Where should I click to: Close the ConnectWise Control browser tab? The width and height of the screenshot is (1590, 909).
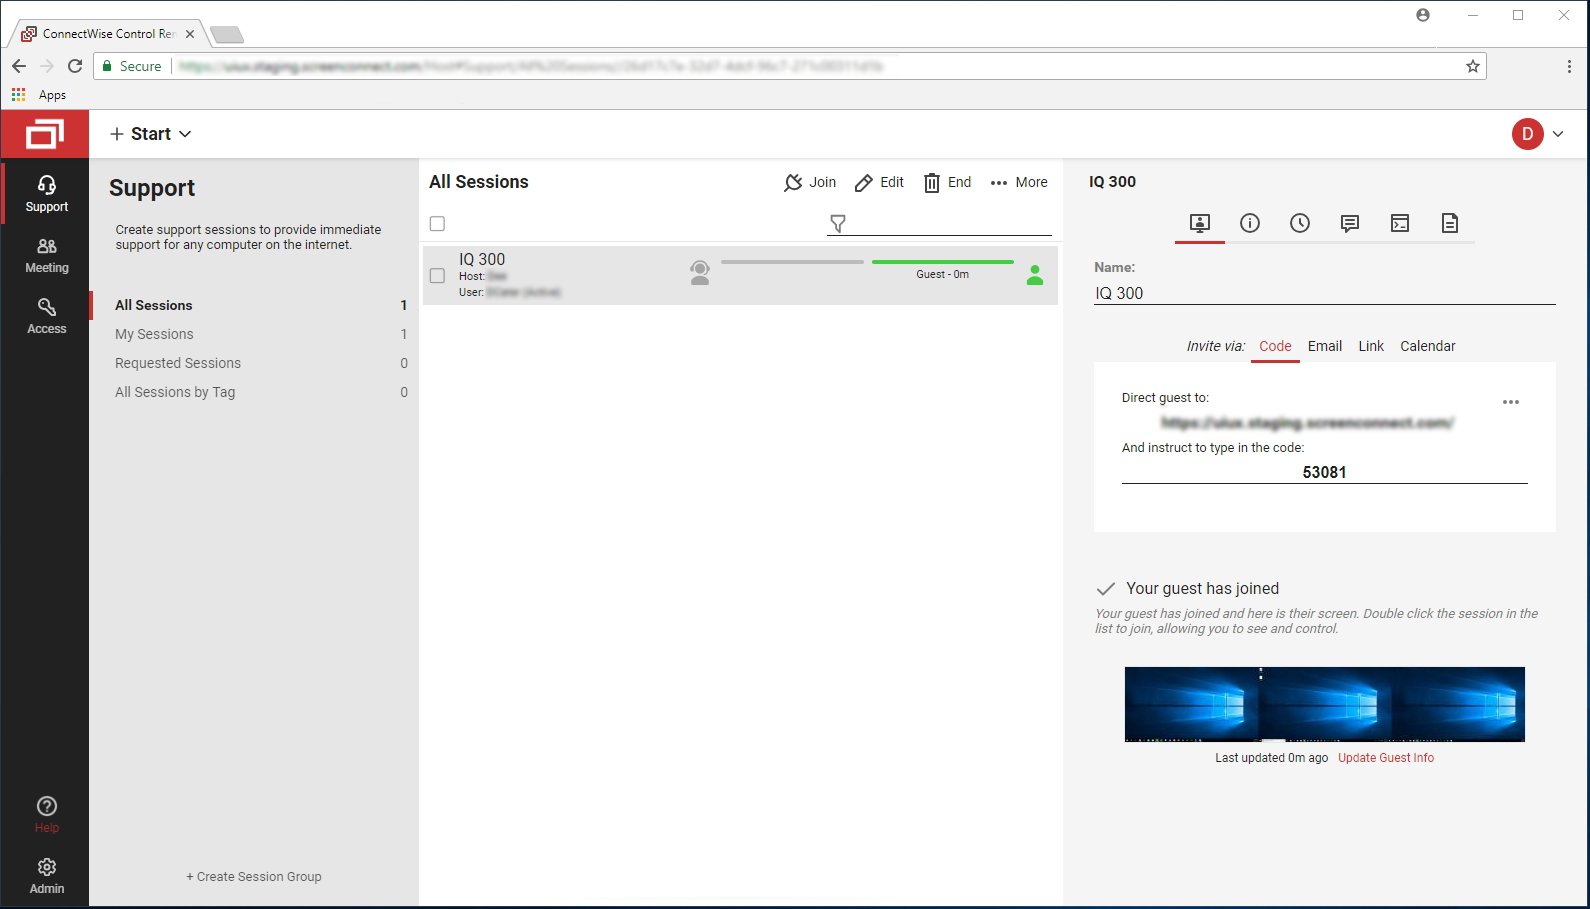coord(190,34)
